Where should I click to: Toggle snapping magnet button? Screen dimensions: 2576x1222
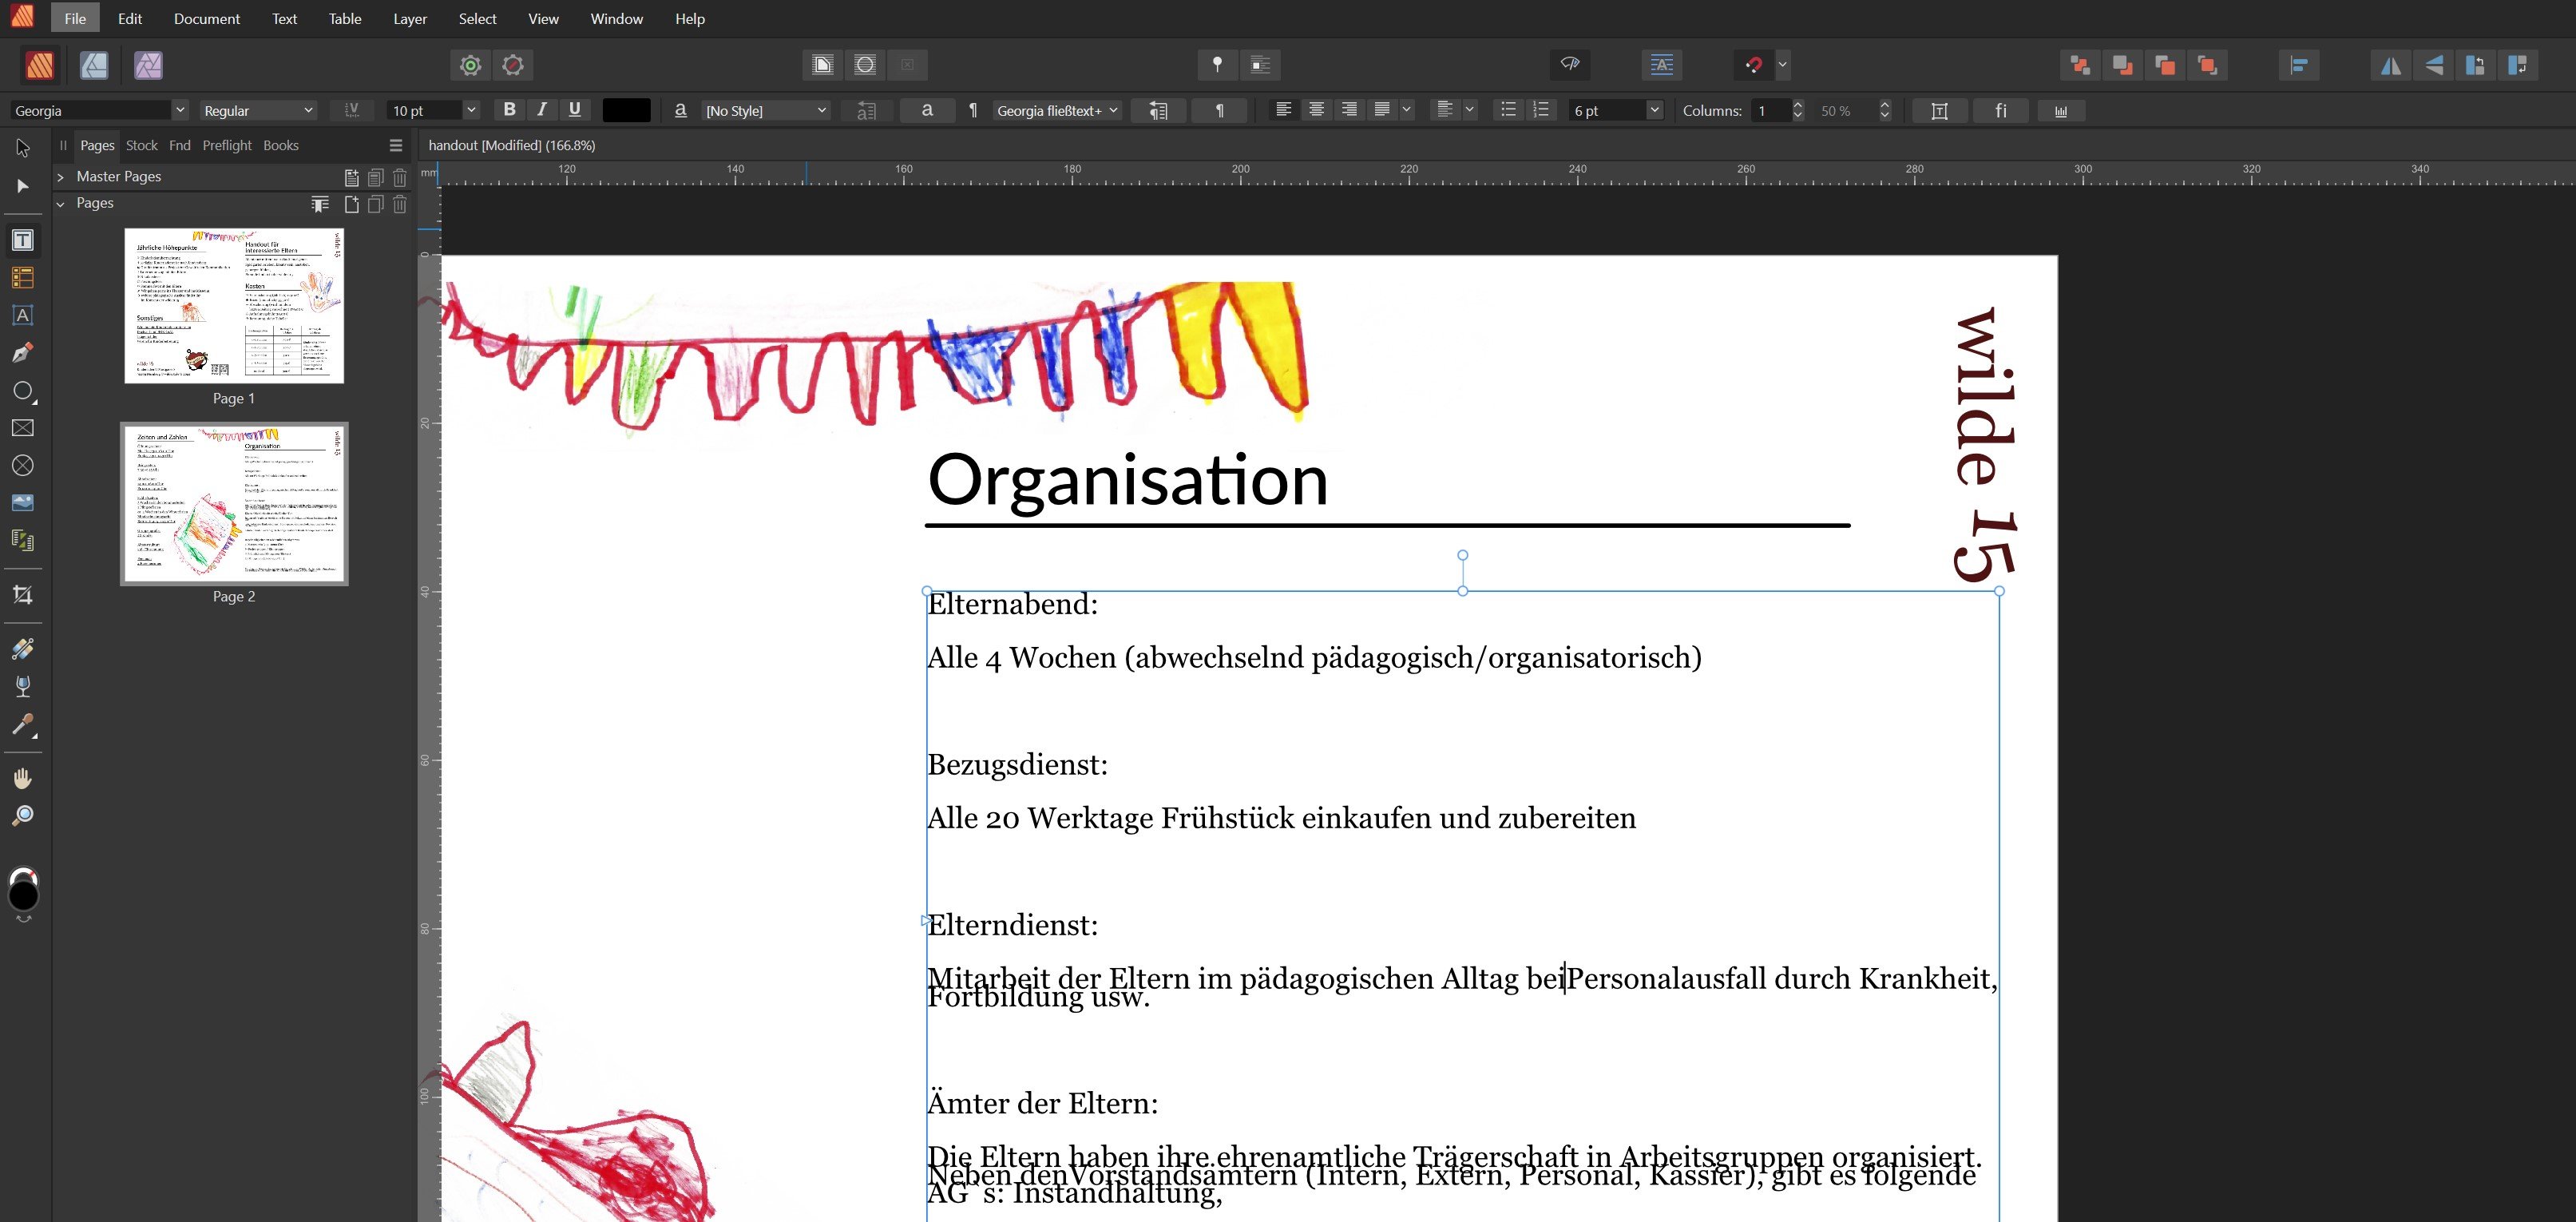point(1753,65)
